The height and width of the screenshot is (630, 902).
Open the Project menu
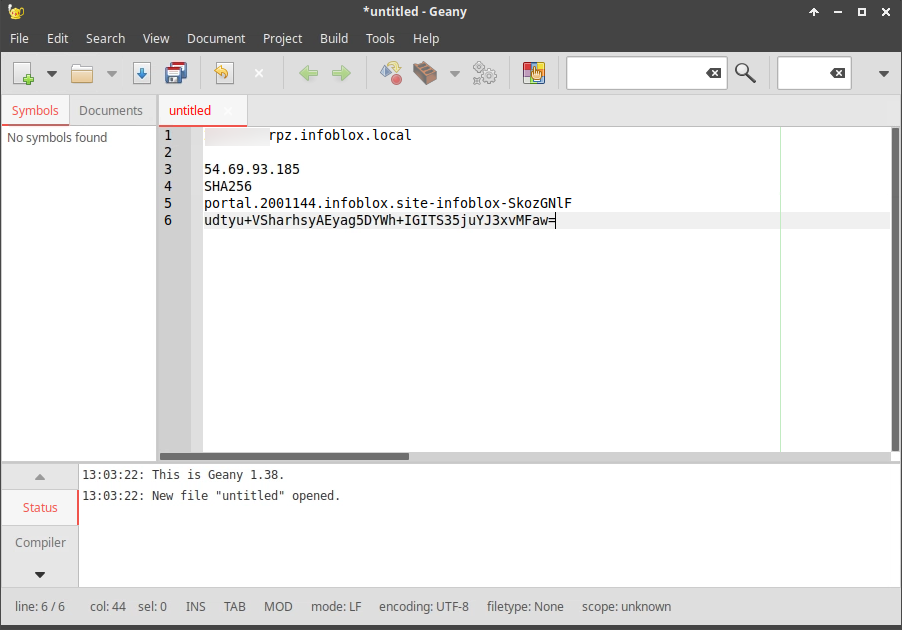point(282,39)
